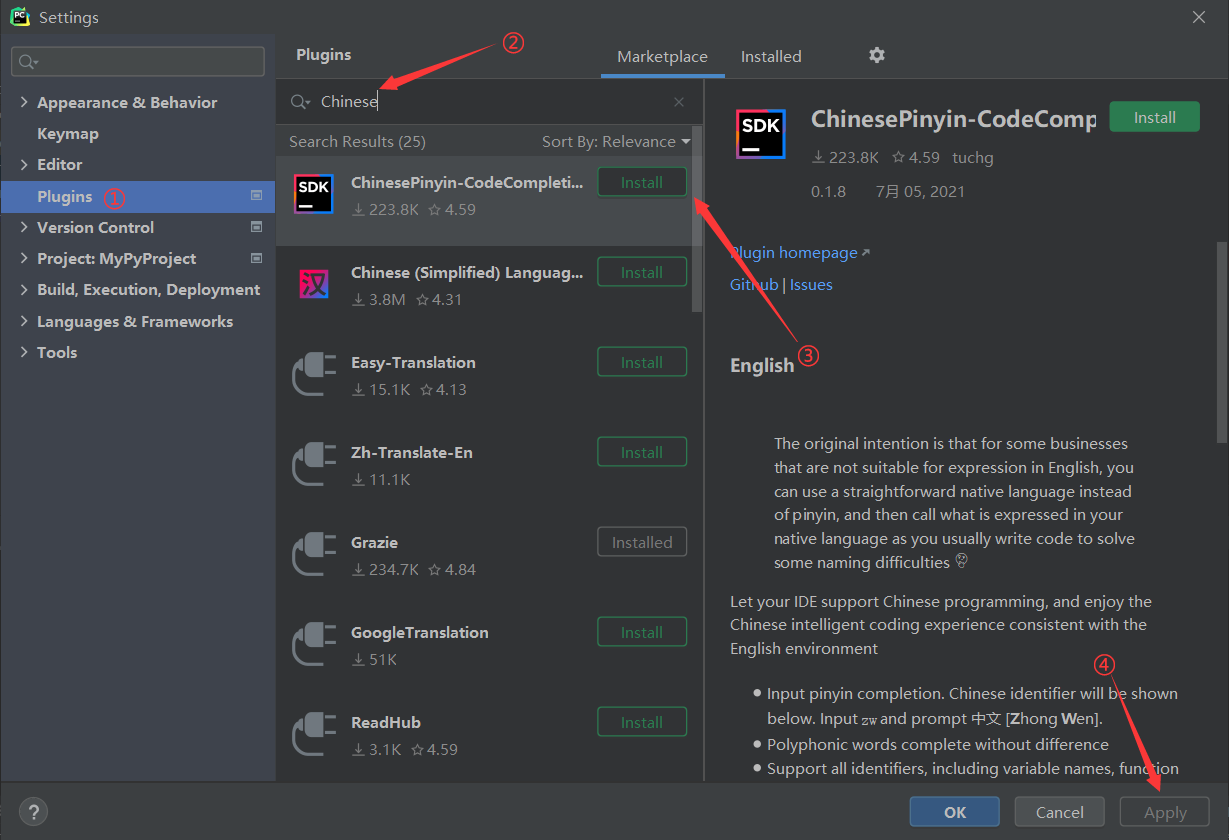This screenshot has height=840, width=1229.
Task: Expand Project: MyPyProject node
Action: [24, 258]
